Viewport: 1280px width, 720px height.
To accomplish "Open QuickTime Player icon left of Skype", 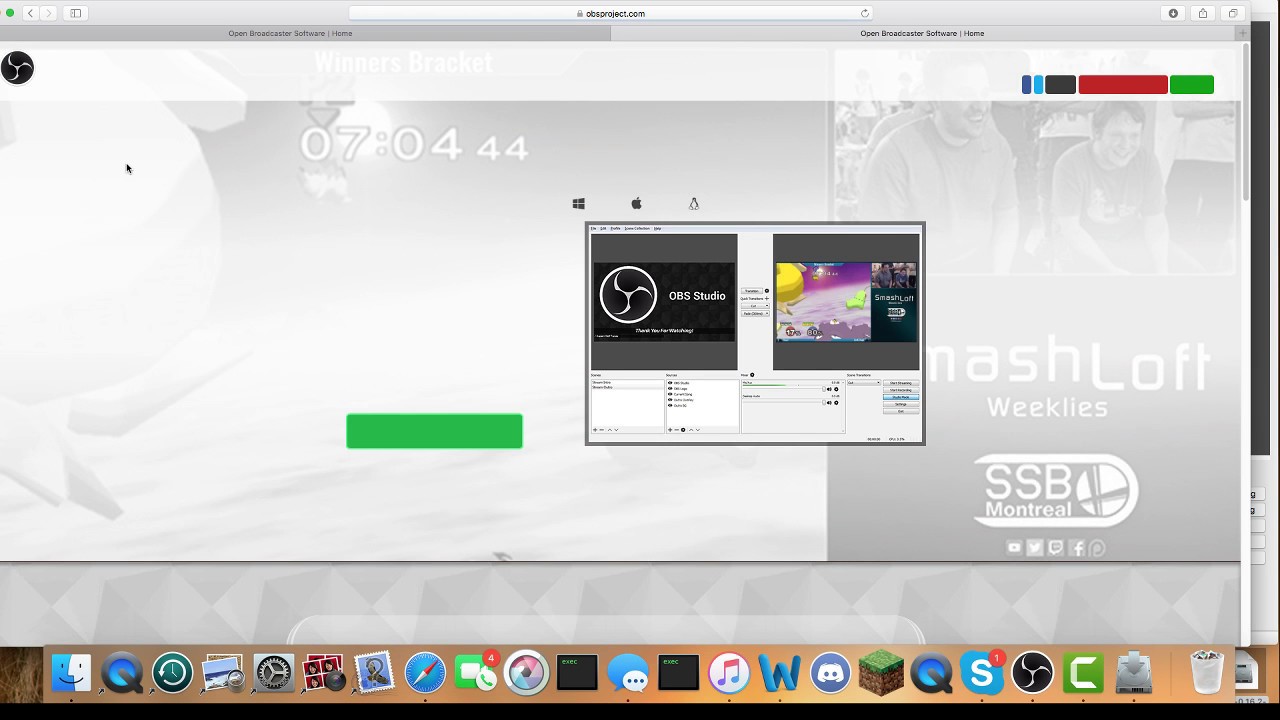I will click(x=931, y=673).
